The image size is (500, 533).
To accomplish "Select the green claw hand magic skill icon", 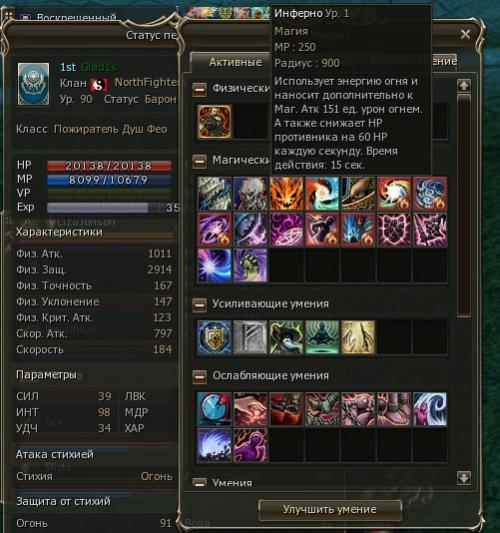I will [251, 265].
